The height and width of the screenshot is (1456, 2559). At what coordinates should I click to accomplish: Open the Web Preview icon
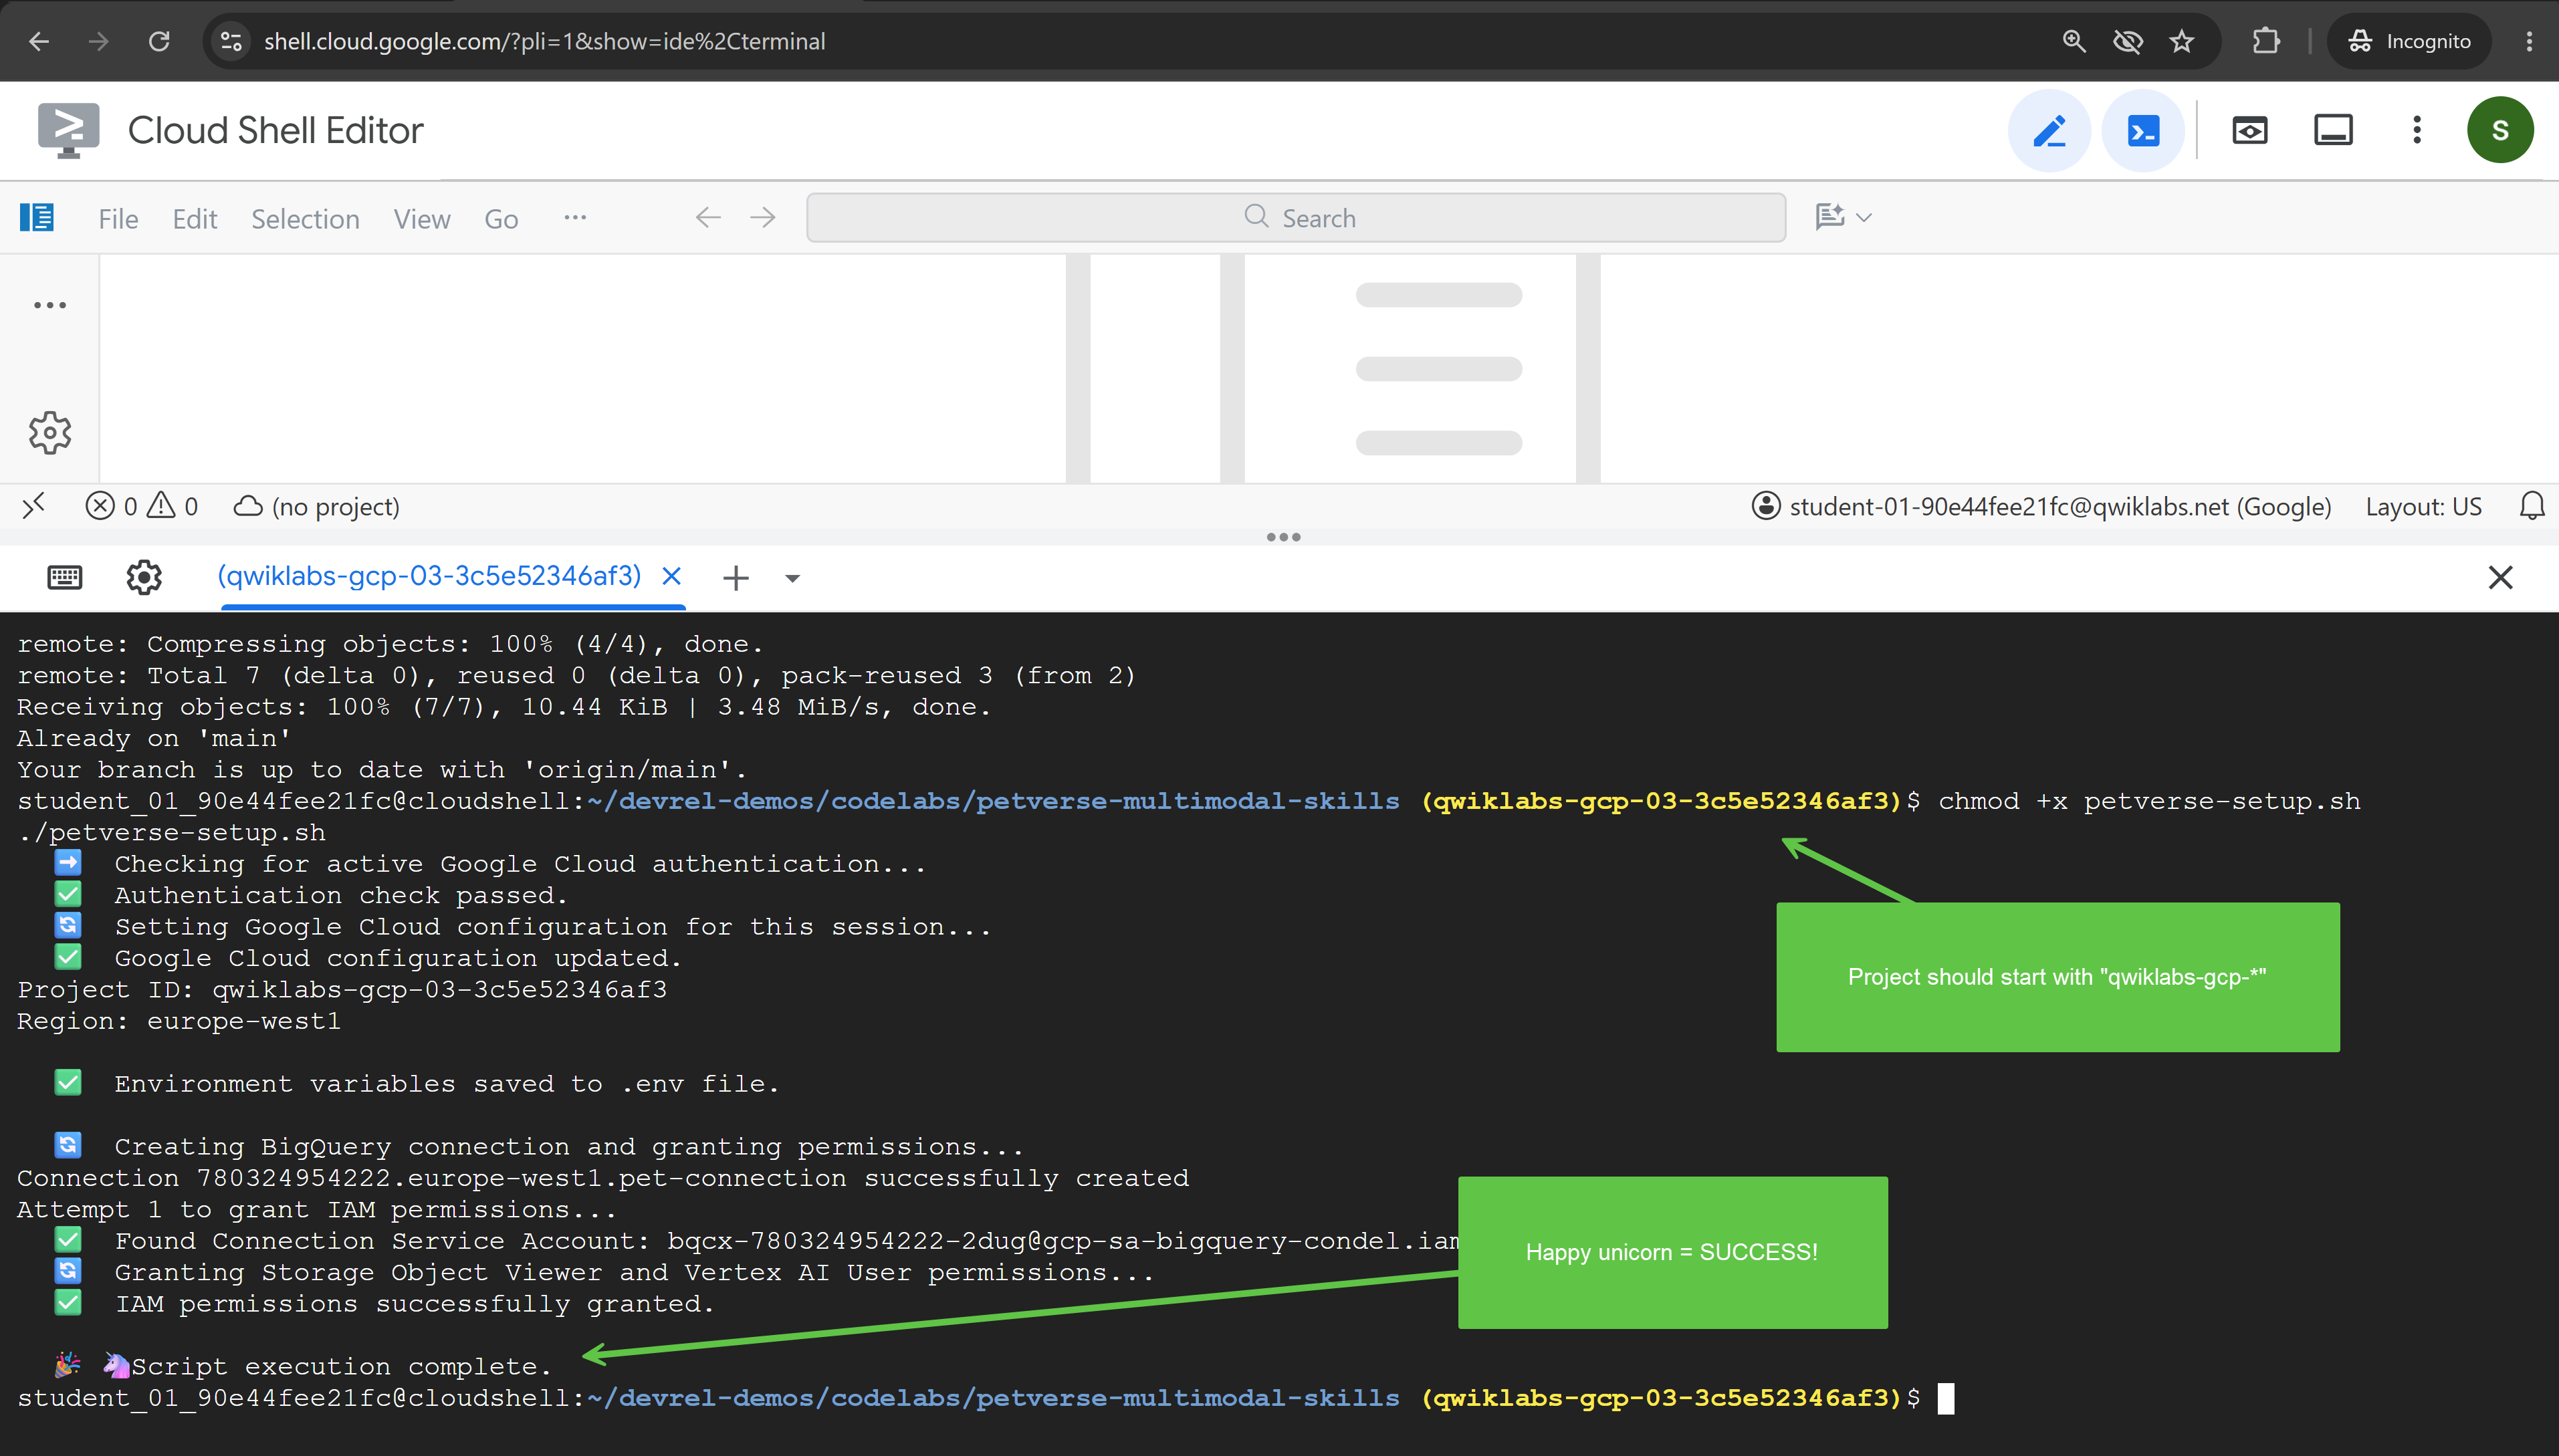(2249, 131)
